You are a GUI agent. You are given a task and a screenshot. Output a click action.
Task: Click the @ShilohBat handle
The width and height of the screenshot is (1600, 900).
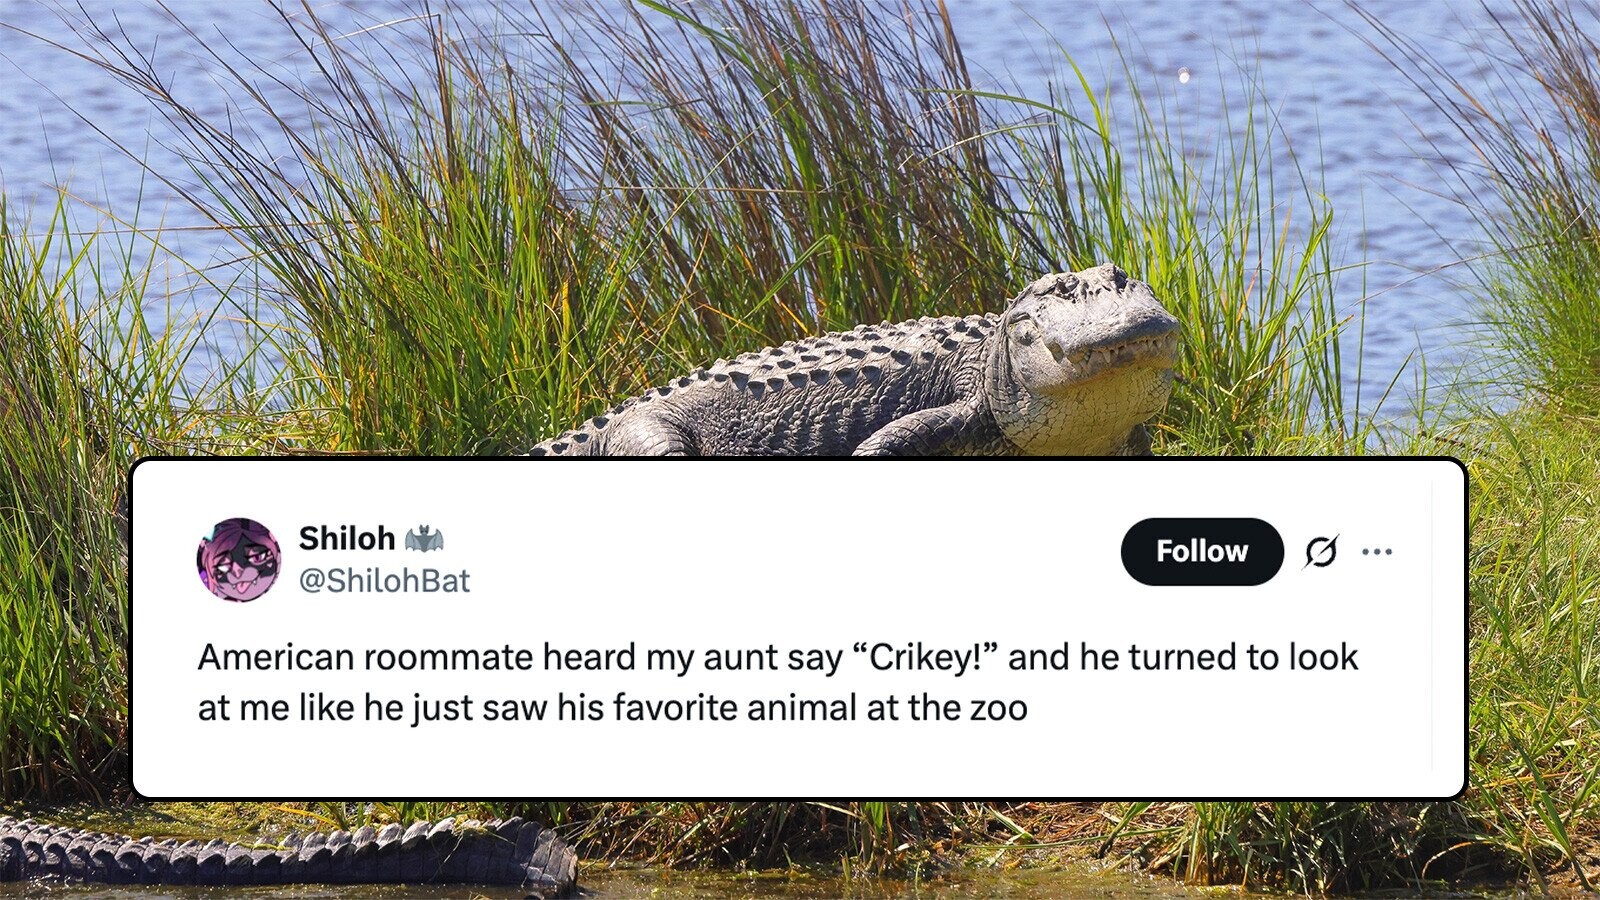(384, 580)
